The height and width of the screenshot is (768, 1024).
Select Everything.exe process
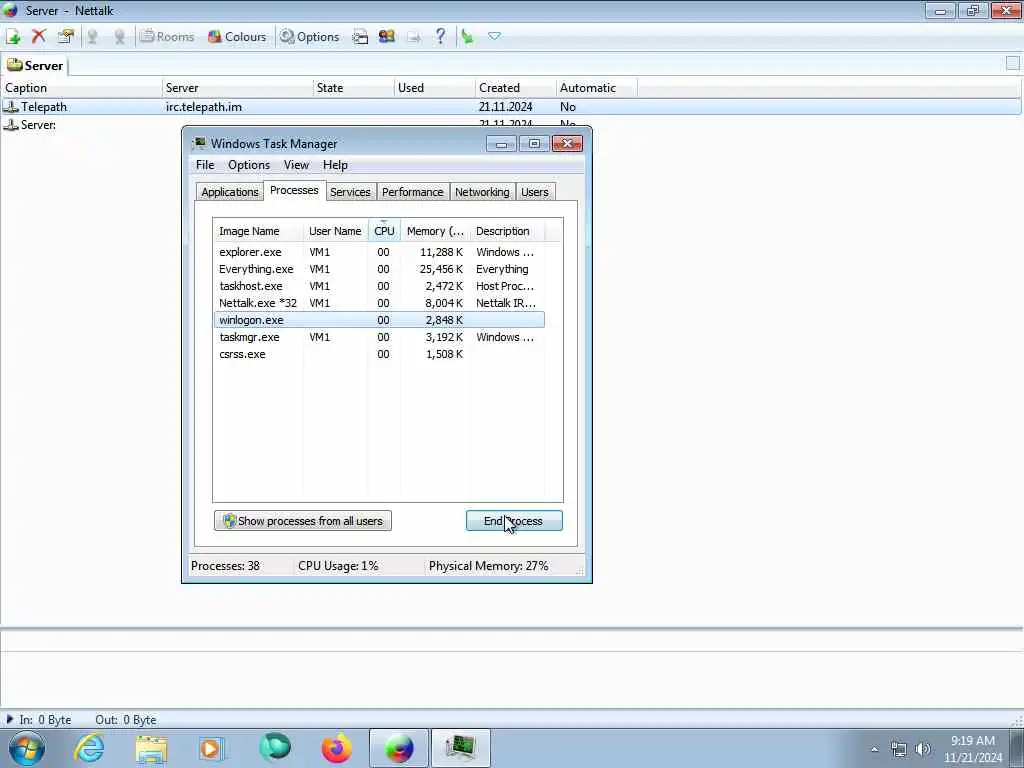[x=379, y=269]
